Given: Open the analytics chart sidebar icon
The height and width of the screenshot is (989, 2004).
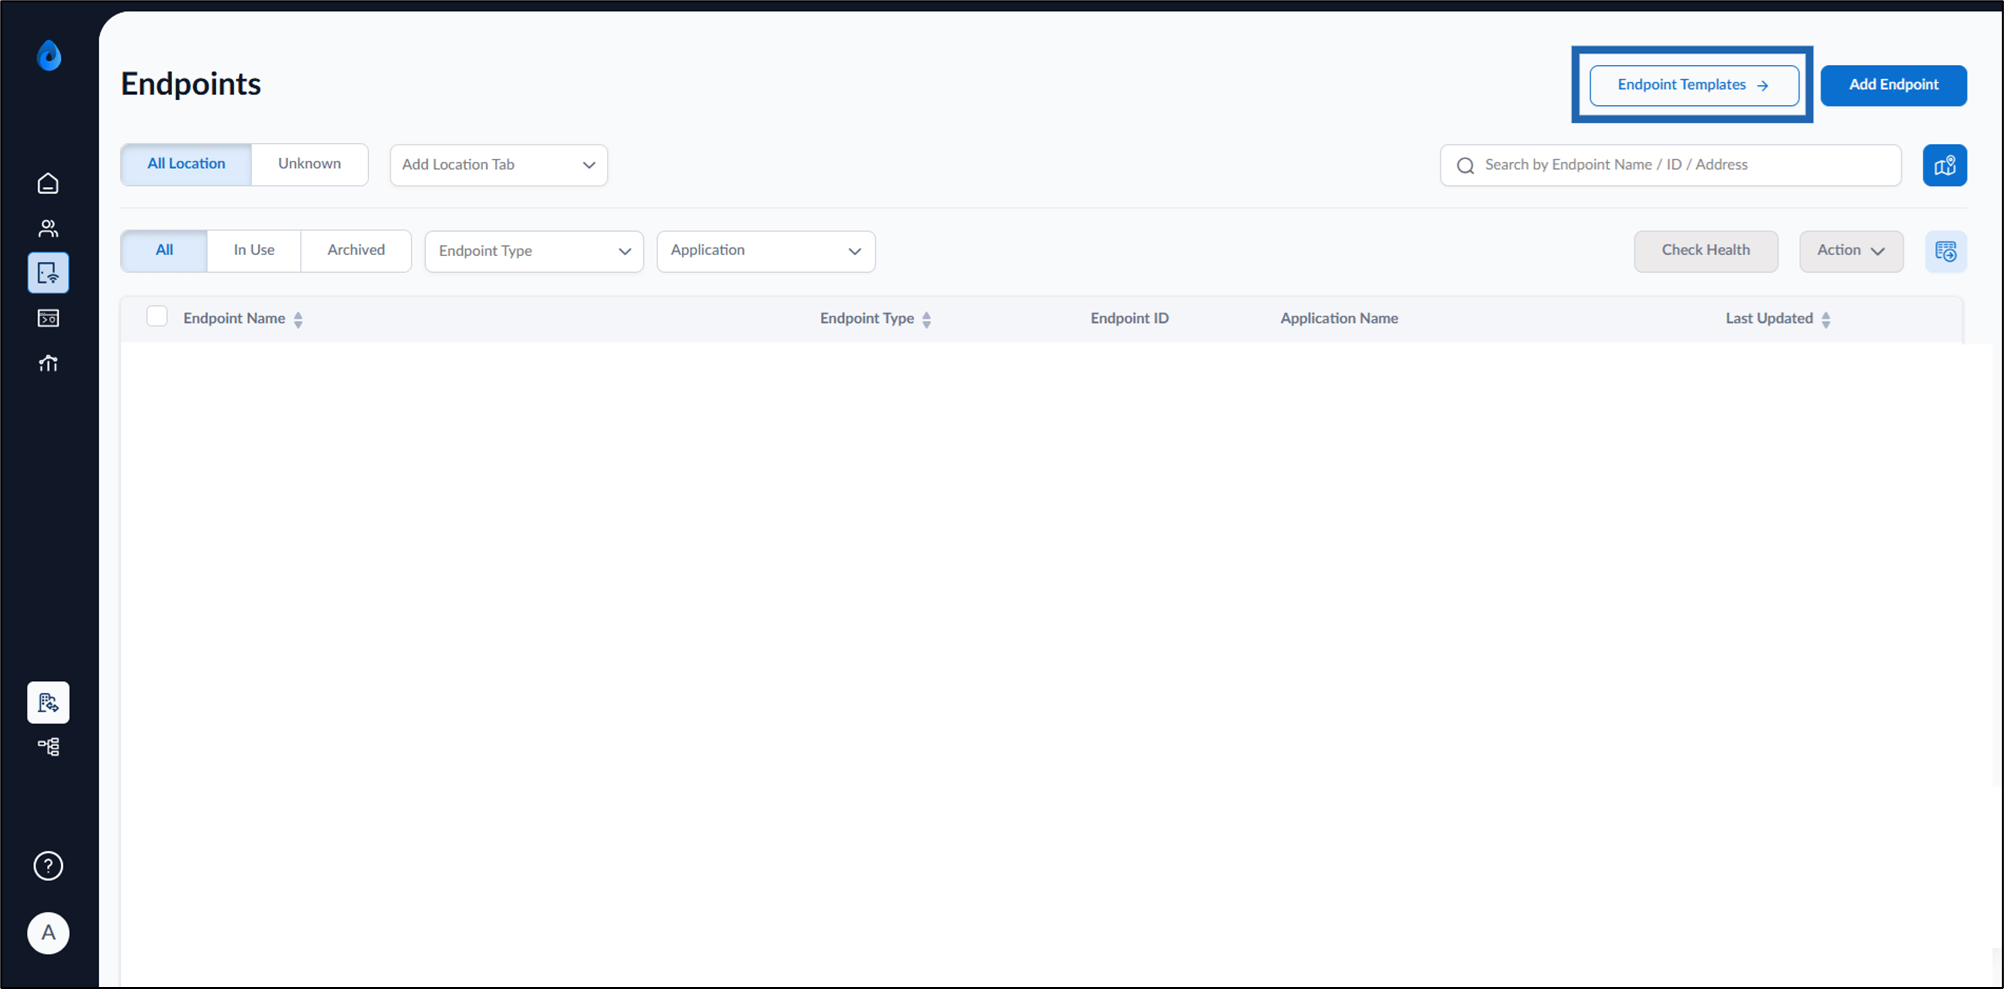Looking at the screenshot, I should coord(48,363).
